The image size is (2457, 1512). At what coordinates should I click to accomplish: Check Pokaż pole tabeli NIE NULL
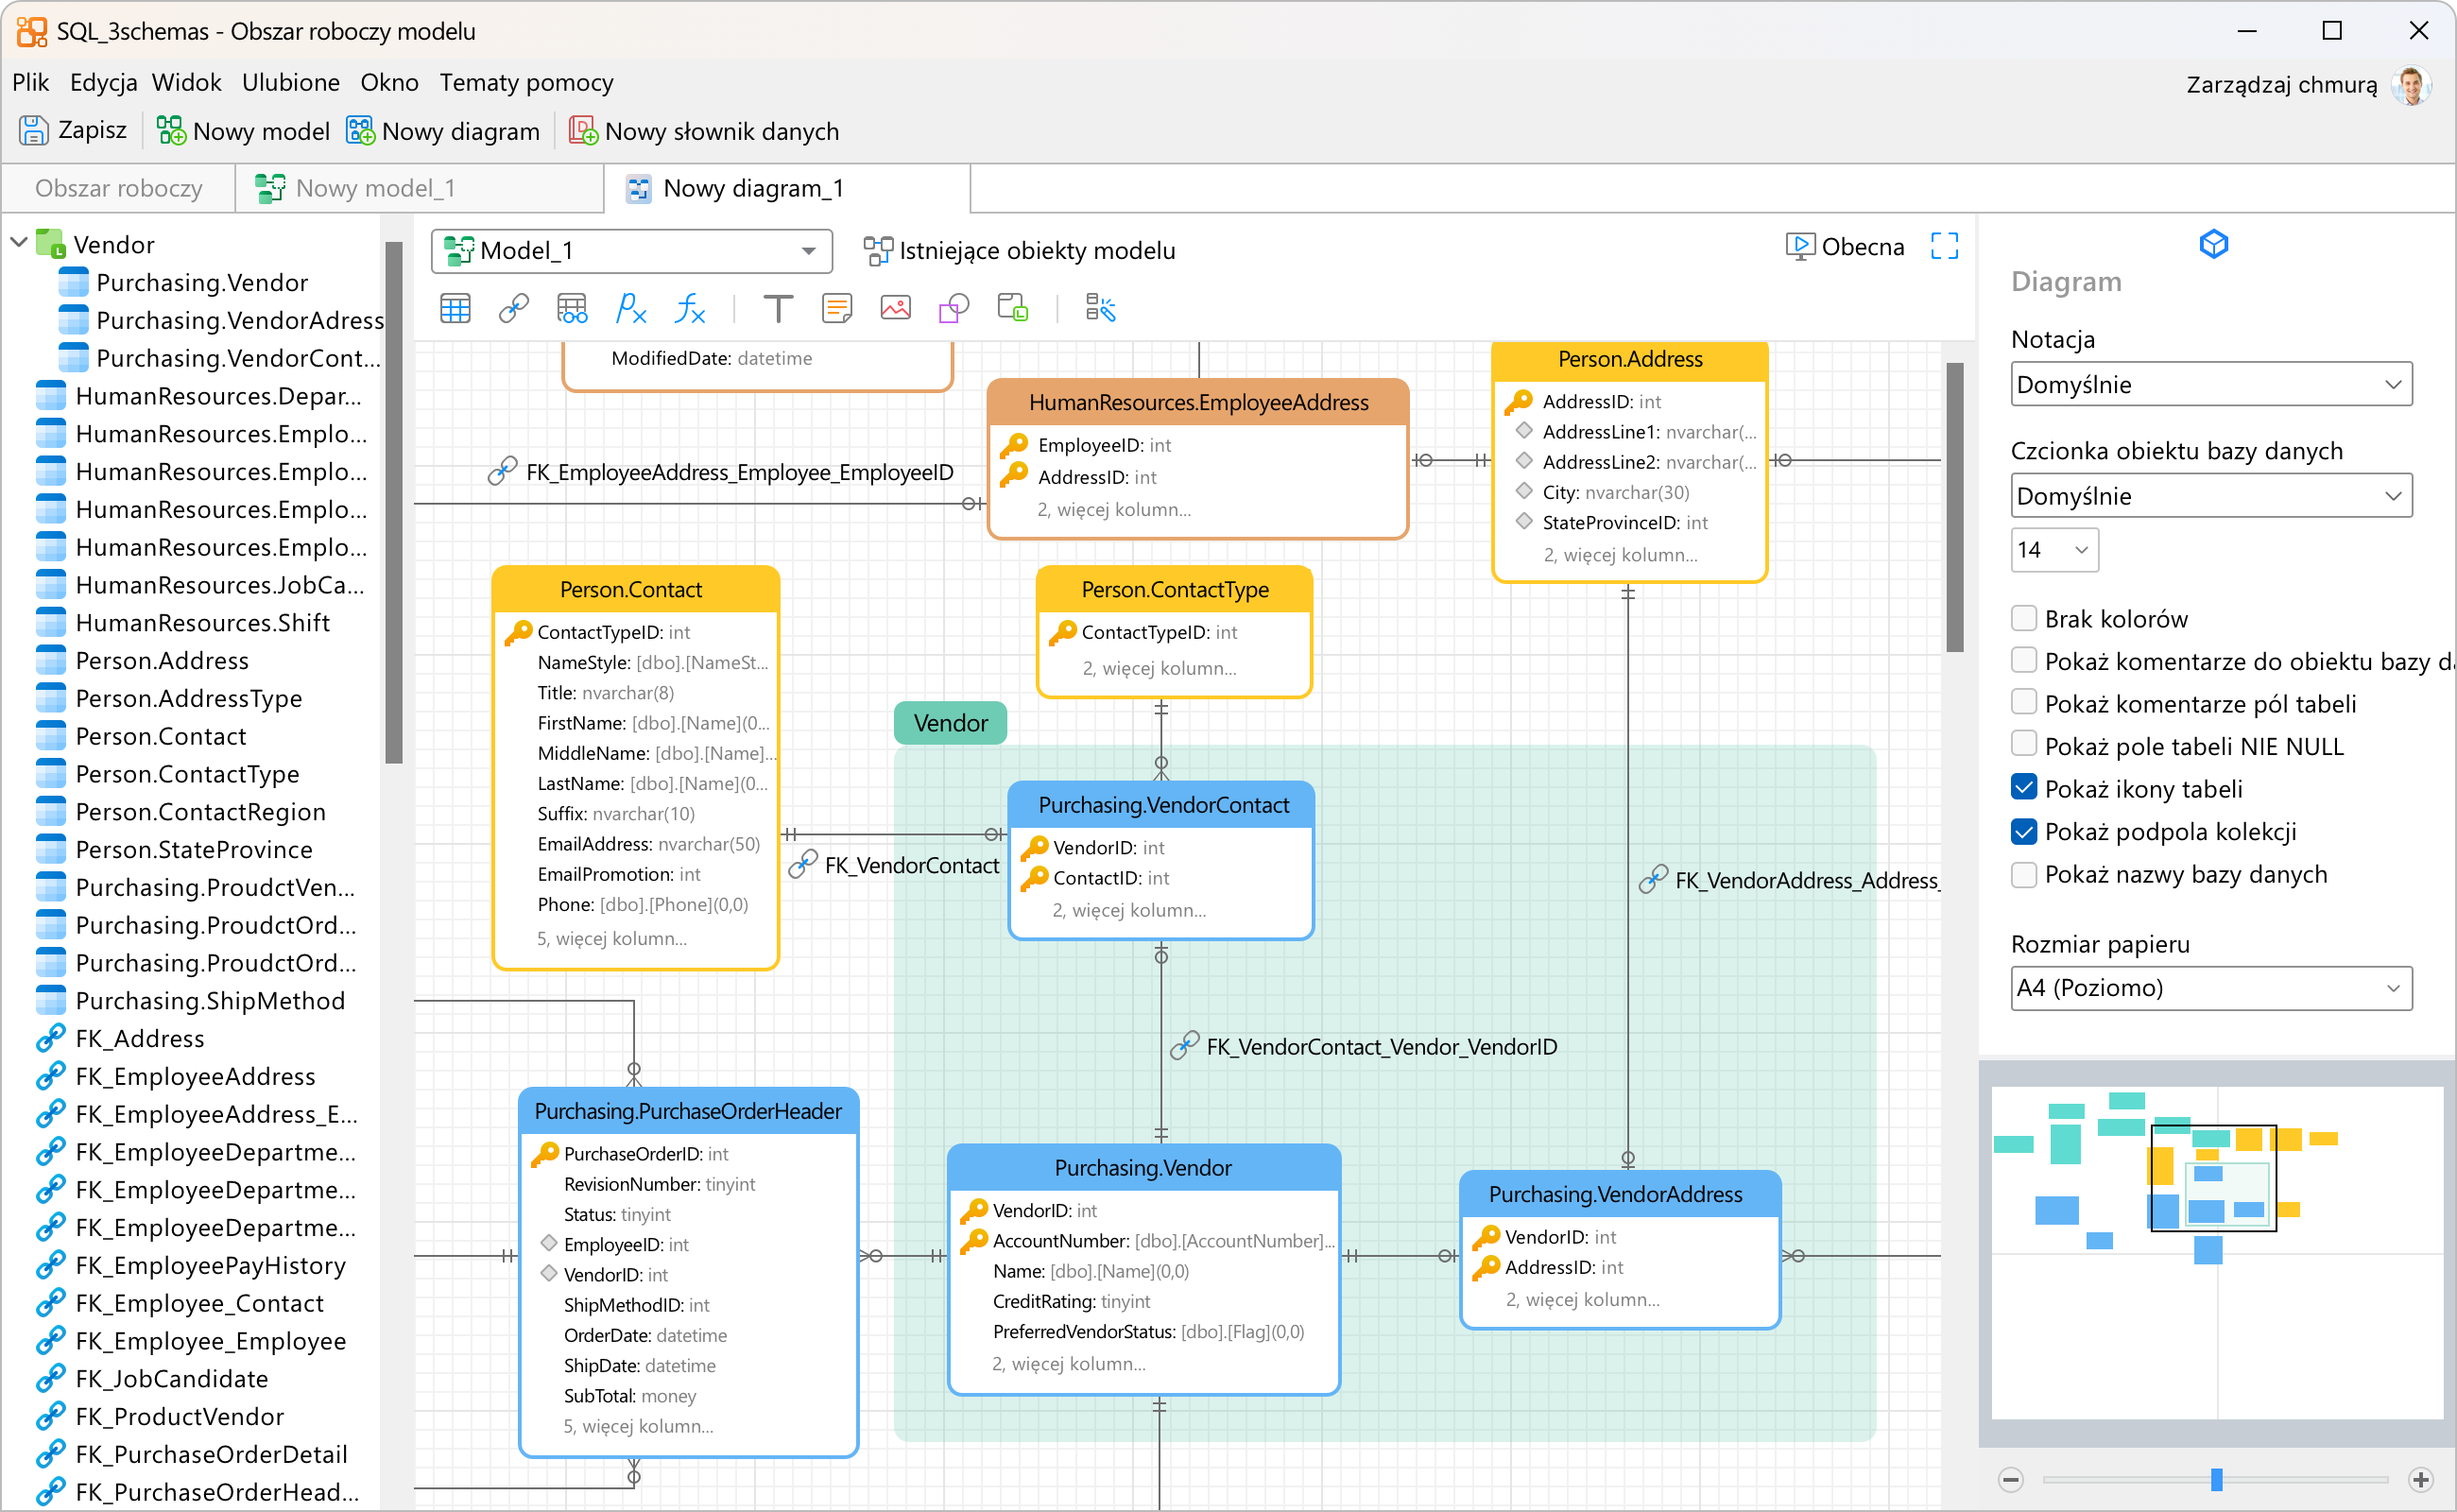pyautogui.click(x=2024, y=746)
